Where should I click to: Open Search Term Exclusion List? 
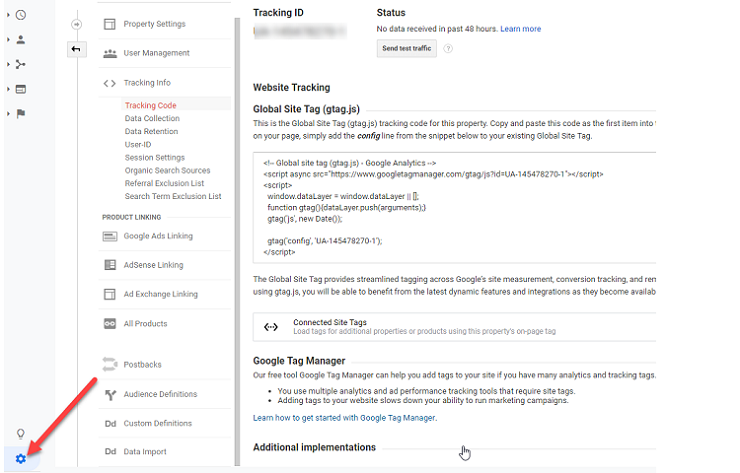pyautogui.click(x=173, y=196)
